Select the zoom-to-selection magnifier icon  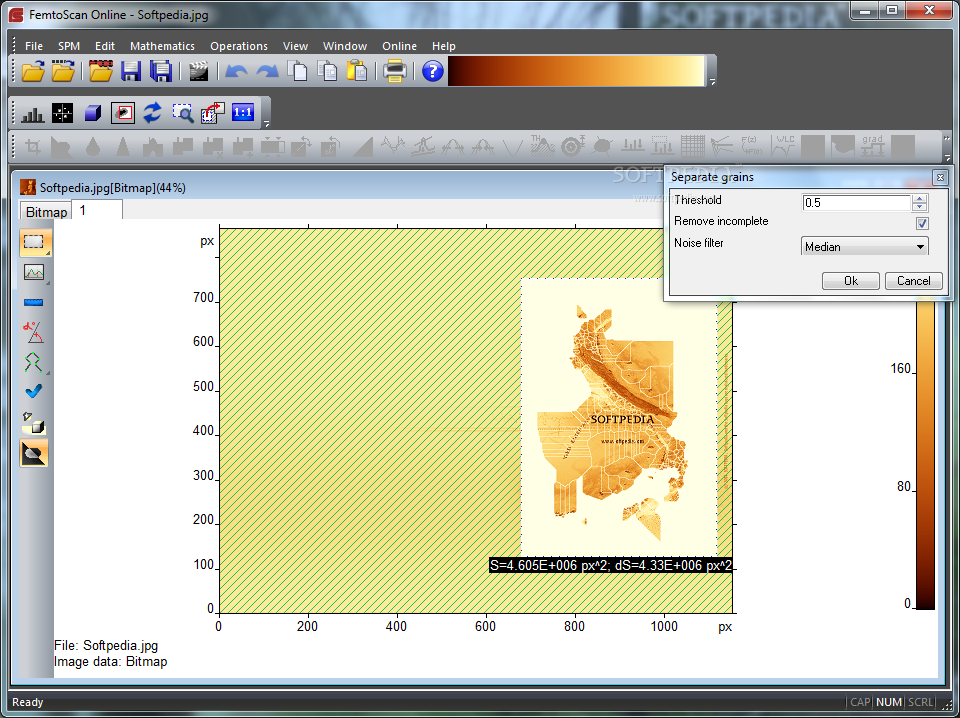pos(182,113)
